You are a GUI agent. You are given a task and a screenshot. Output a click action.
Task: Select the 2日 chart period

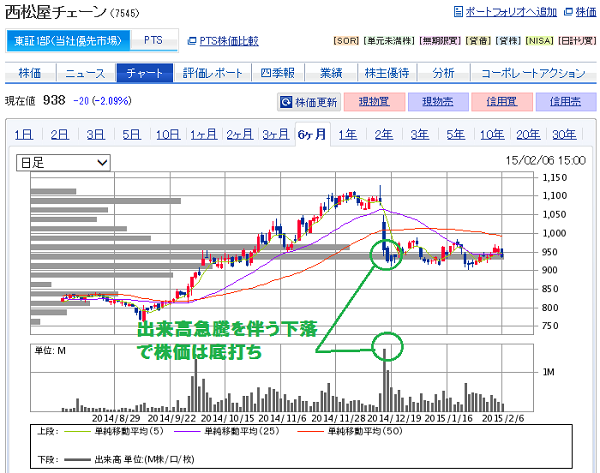60,135
